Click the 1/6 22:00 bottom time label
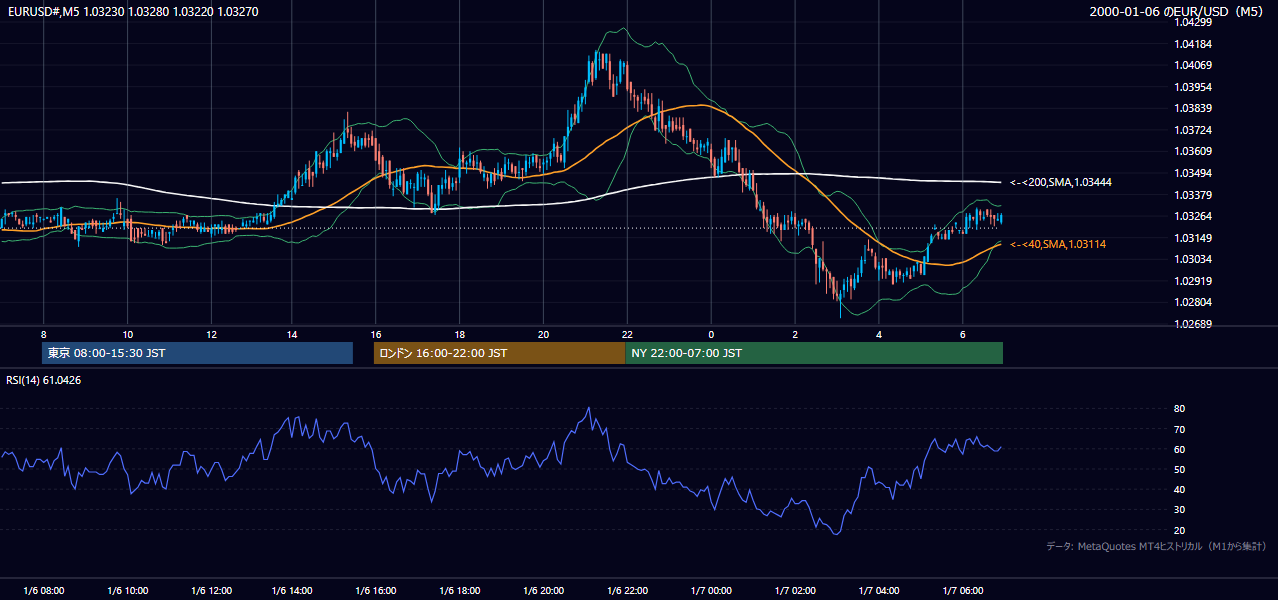1278x600 pixels. coord(628,591)
